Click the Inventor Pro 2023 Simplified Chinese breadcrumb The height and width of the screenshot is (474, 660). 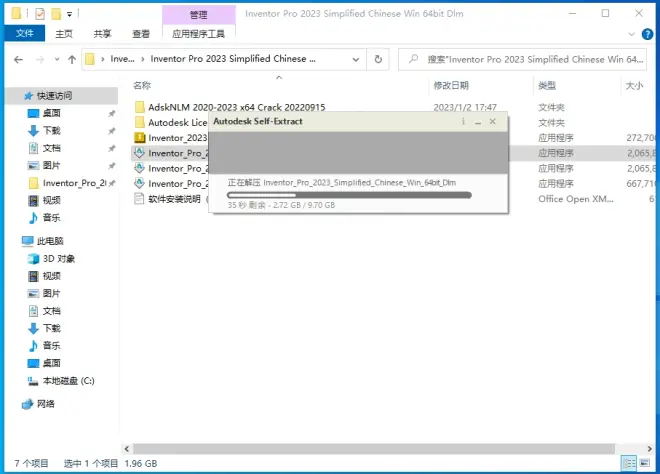233,59
